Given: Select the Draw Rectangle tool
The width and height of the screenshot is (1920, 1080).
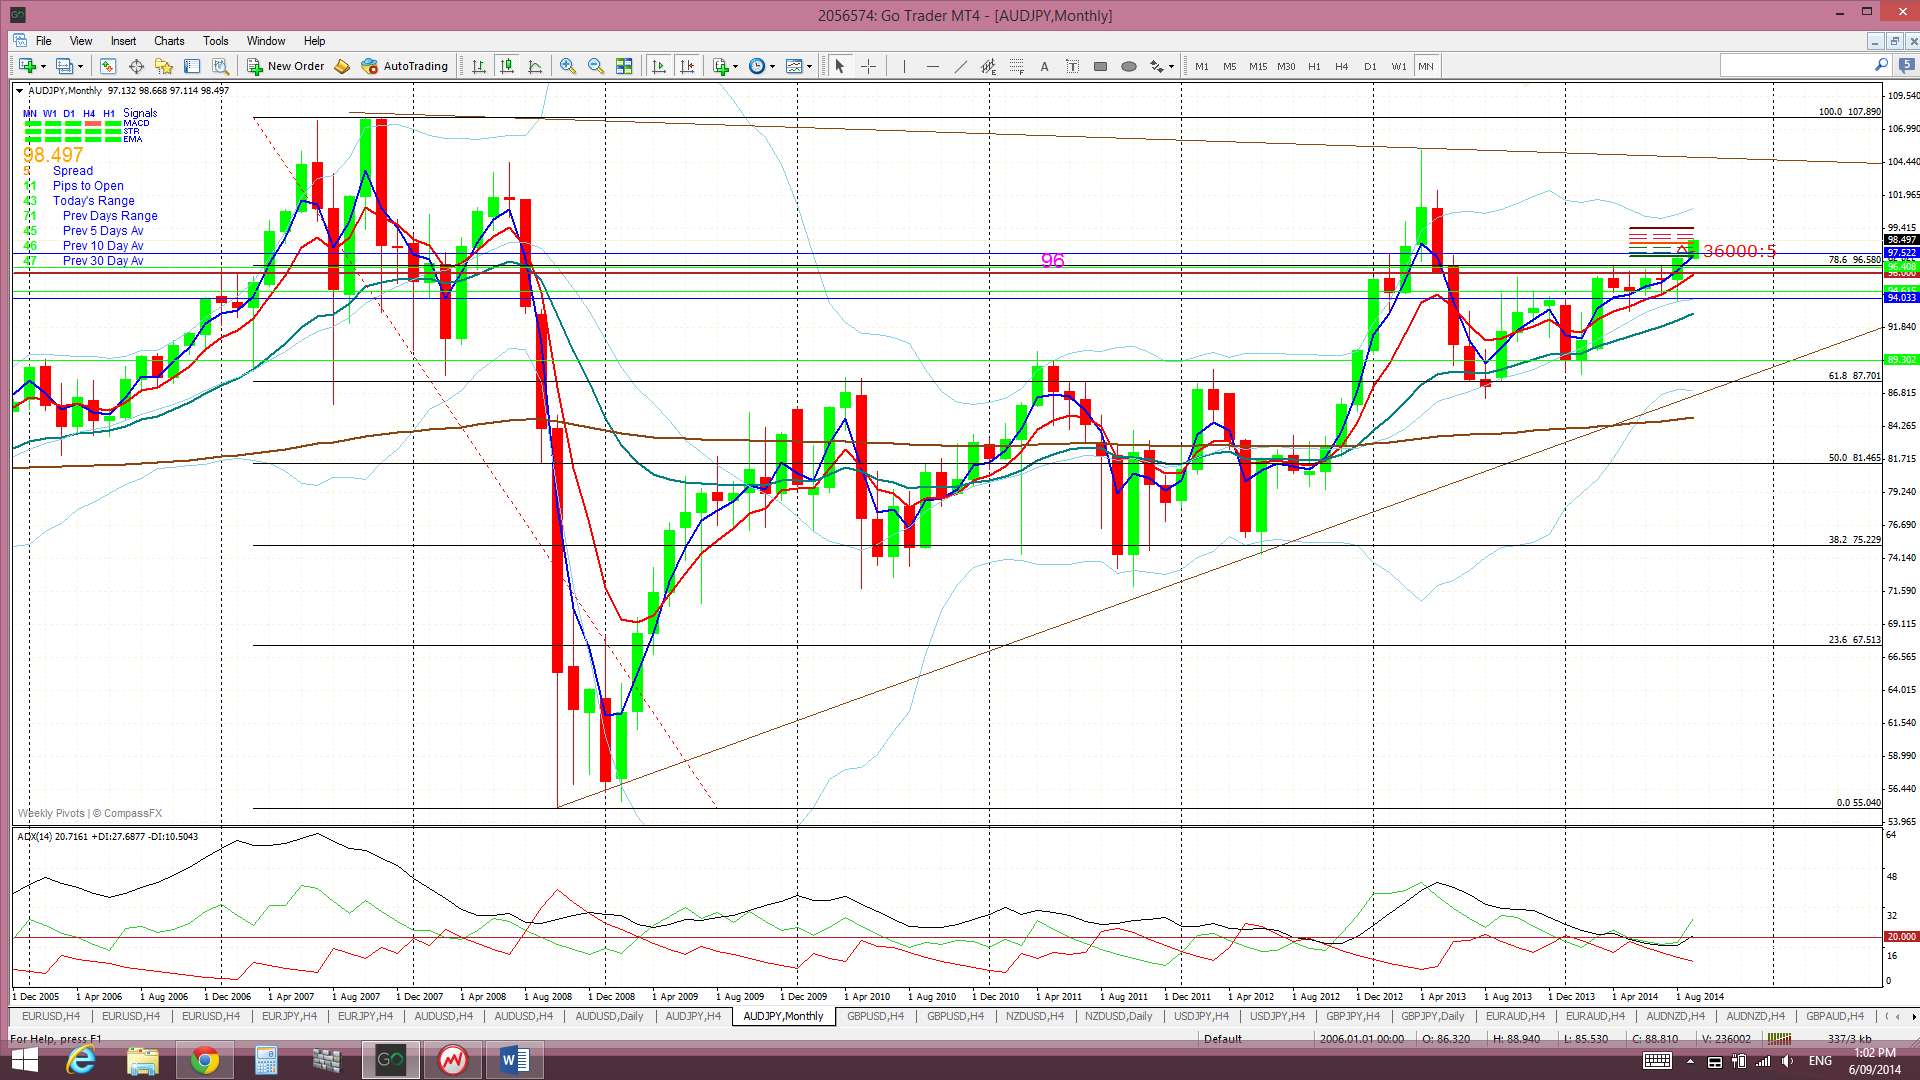Looking at the screenshot, I should click(x=1100, y=66).
